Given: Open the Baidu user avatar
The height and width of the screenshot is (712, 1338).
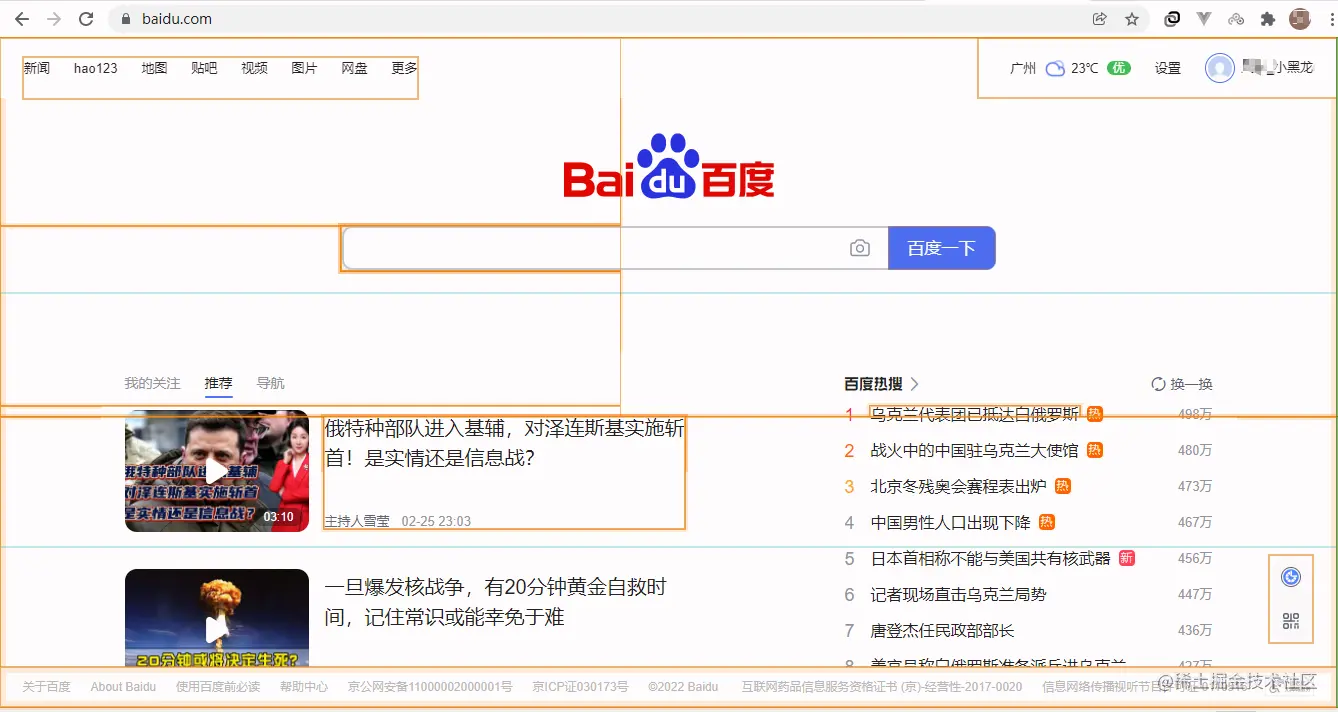Looking at the screenshot, I should (x=1219, y=68).
